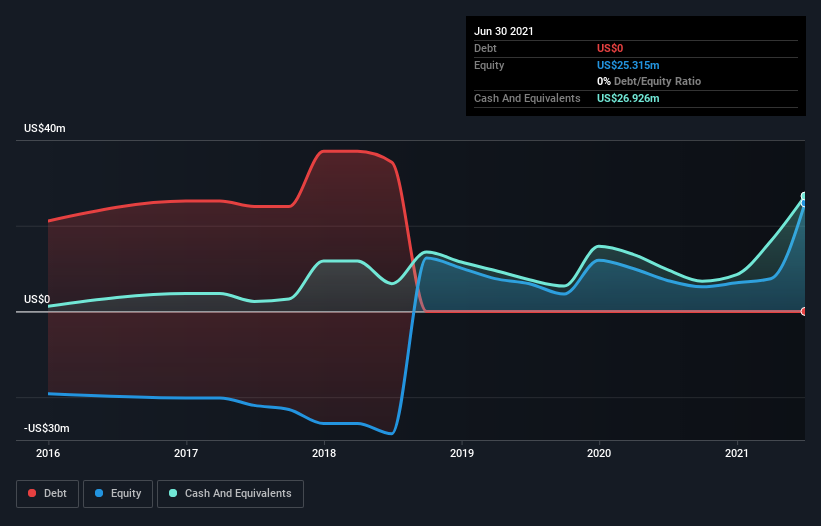Select the 2020 x-axis label

(x=599, y=453)
